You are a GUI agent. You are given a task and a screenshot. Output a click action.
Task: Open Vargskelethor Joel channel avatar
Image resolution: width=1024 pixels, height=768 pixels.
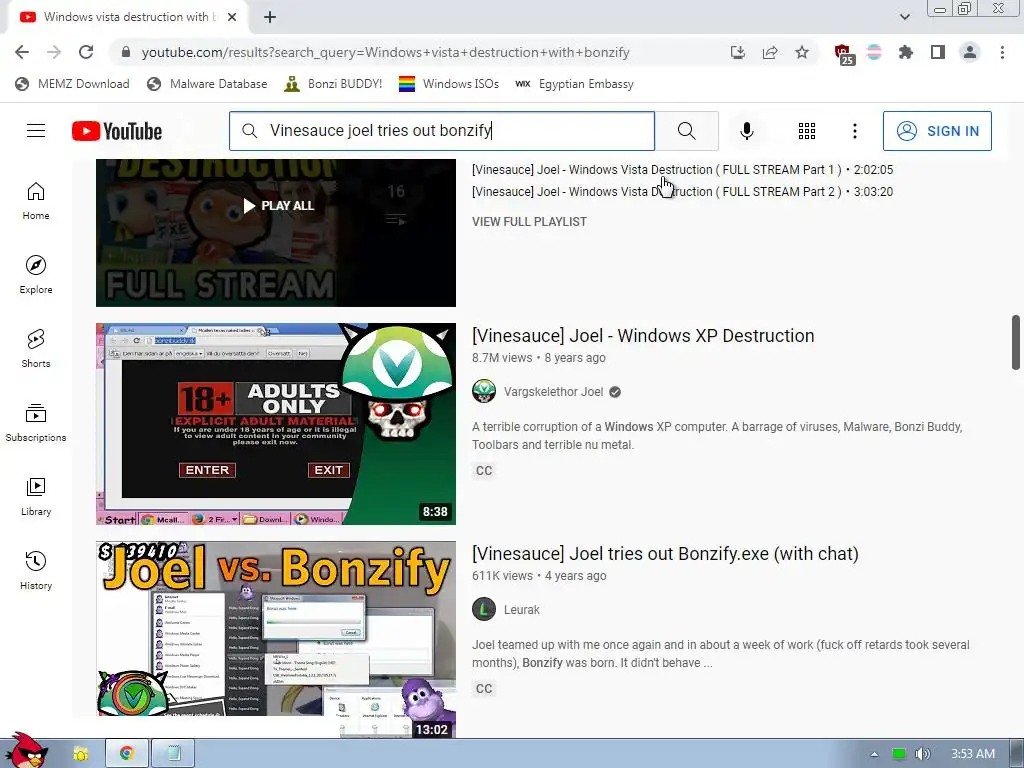(484, 391)
